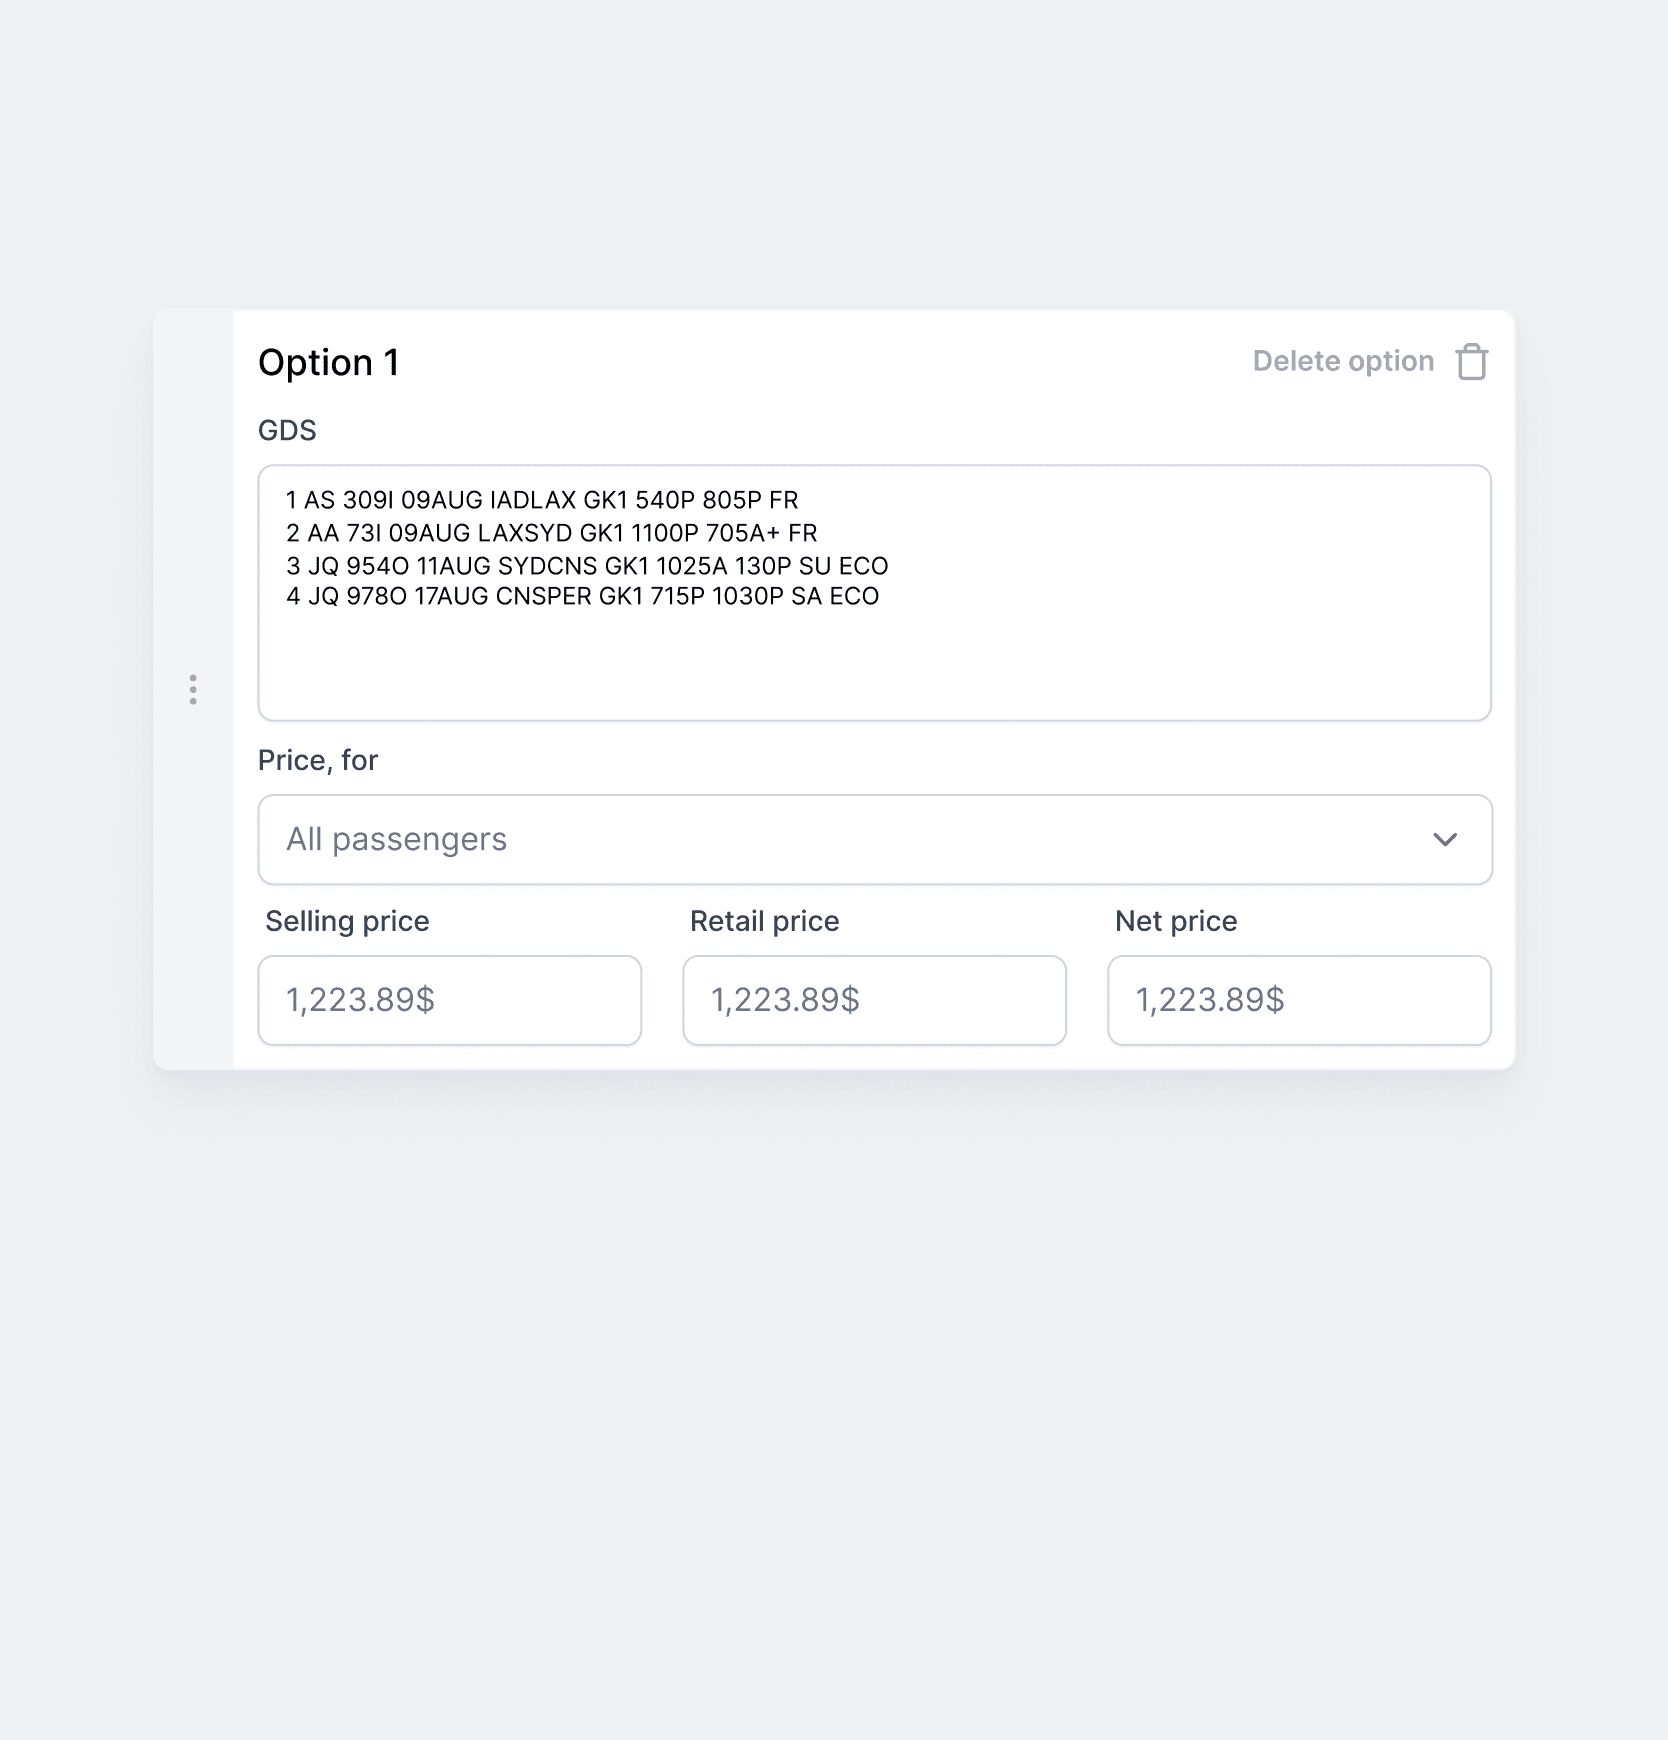This screenshot has height=1740, width=1668.
Task: Click the Selling price label
Action: pyautogui.click(x=347, y=921)
